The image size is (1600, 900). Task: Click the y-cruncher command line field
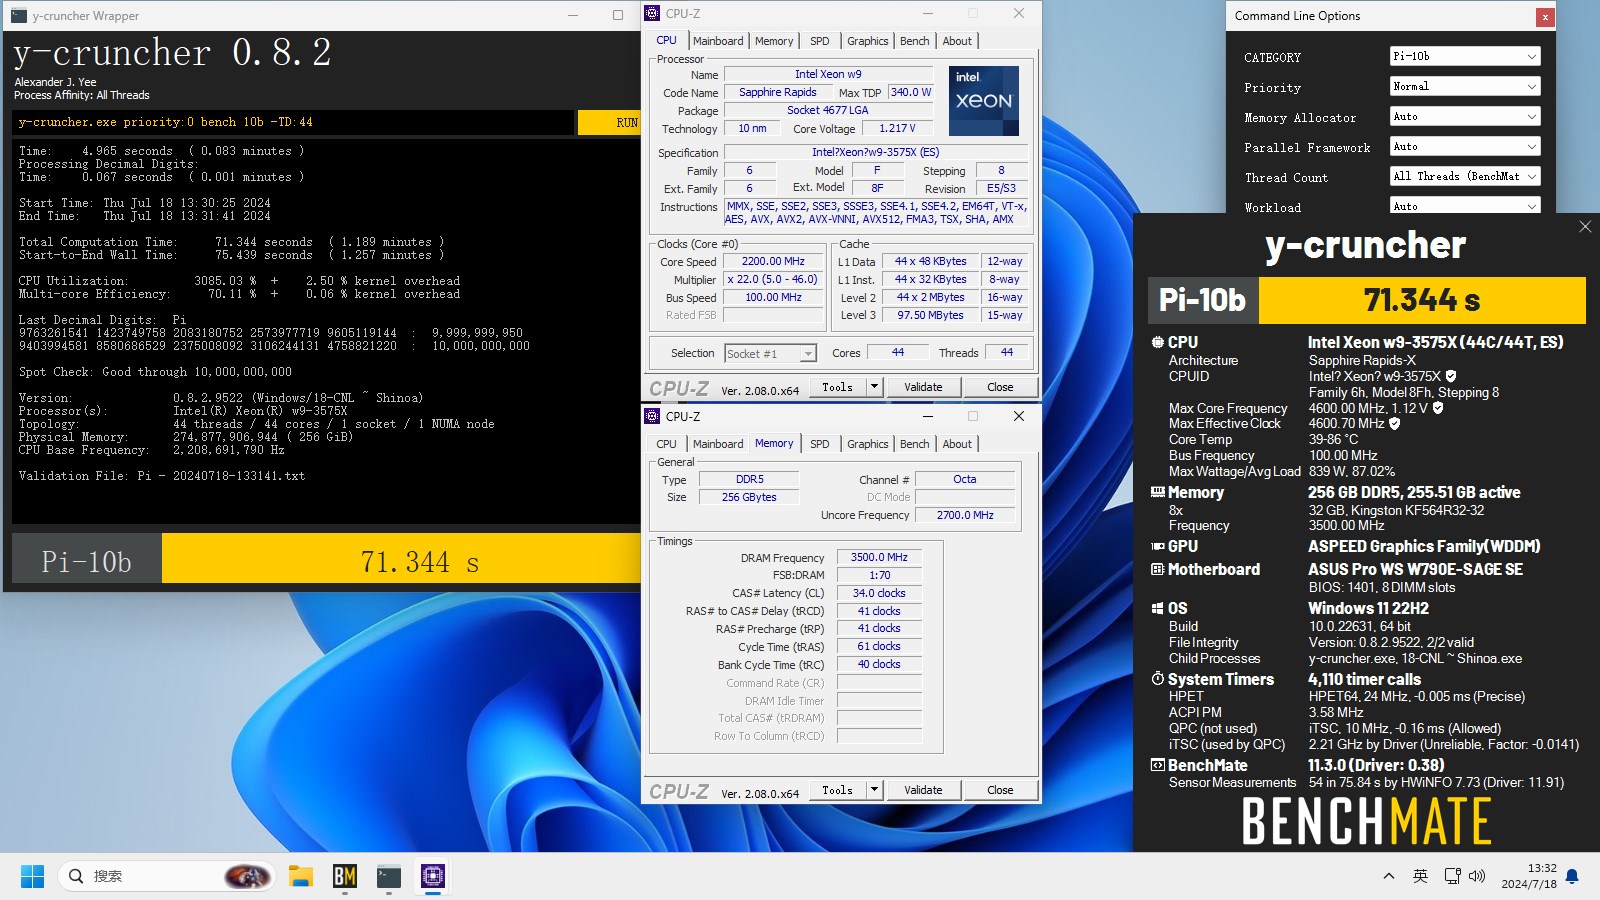tap(294, 122)
